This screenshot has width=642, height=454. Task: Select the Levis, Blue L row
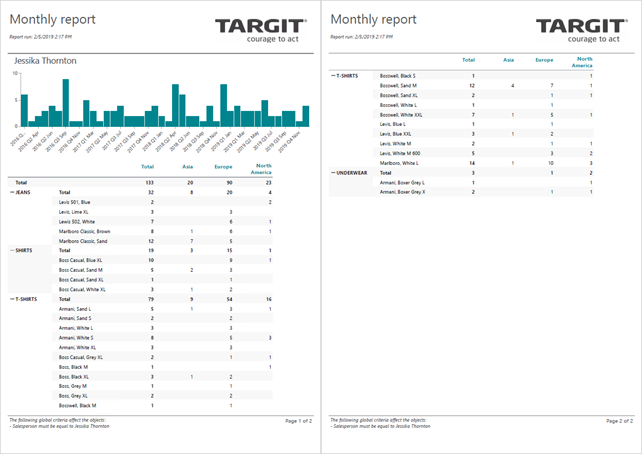point(483,124)
